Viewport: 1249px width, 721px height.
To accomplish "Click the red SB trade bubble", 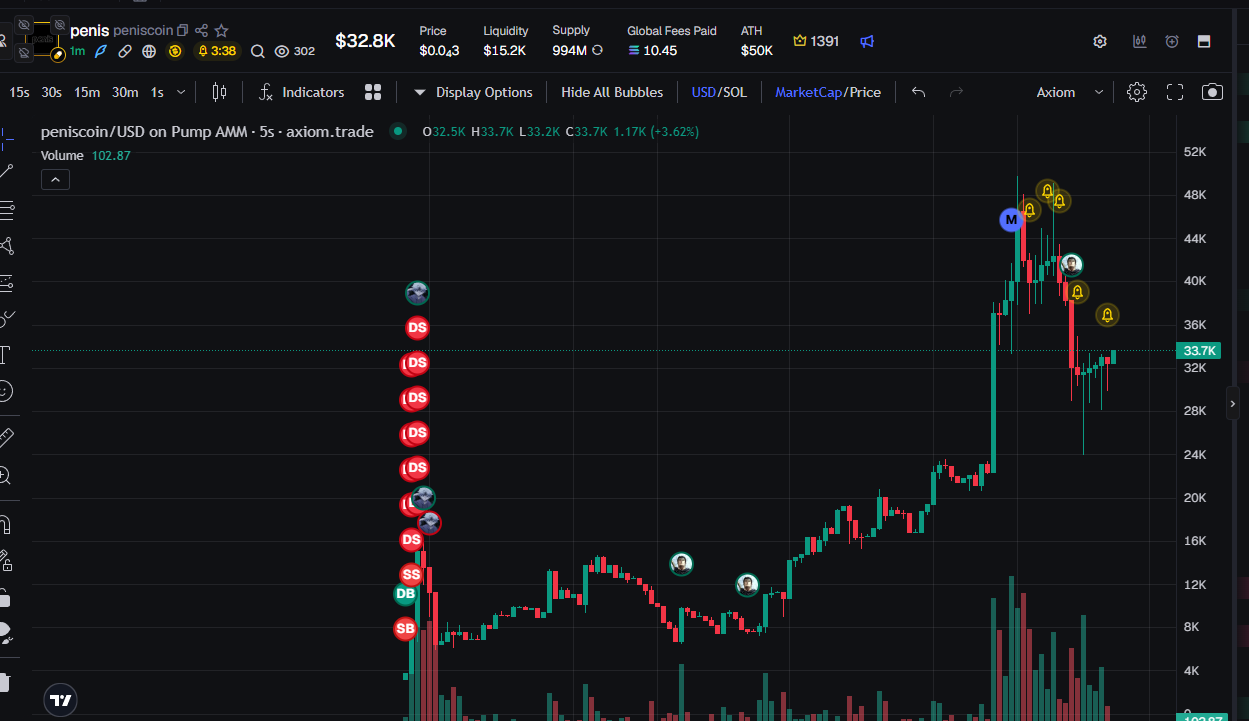I will [405, 629].
